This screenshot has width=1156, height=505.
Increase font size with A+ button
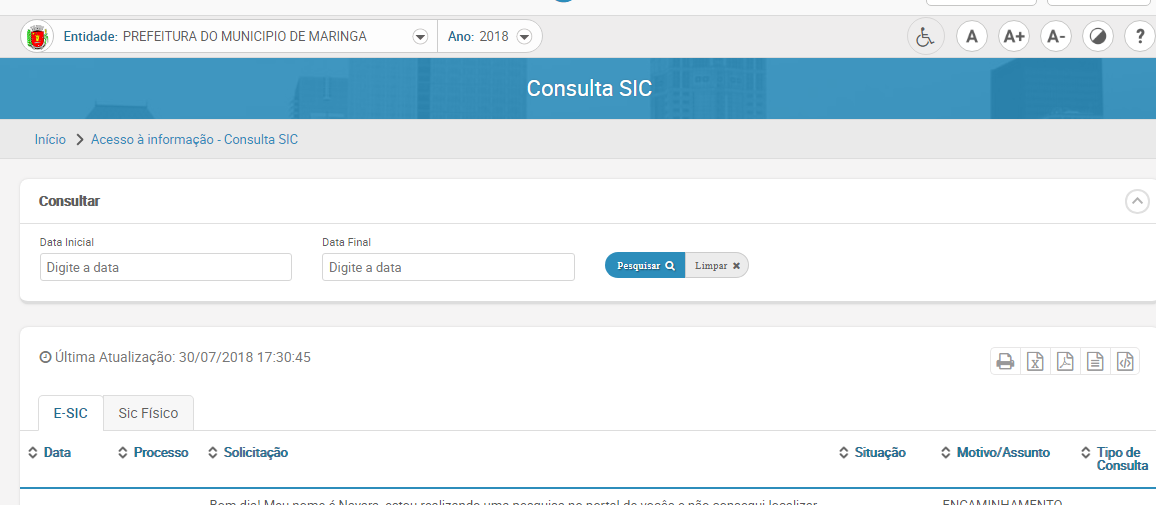click(x=1014, y=36)
